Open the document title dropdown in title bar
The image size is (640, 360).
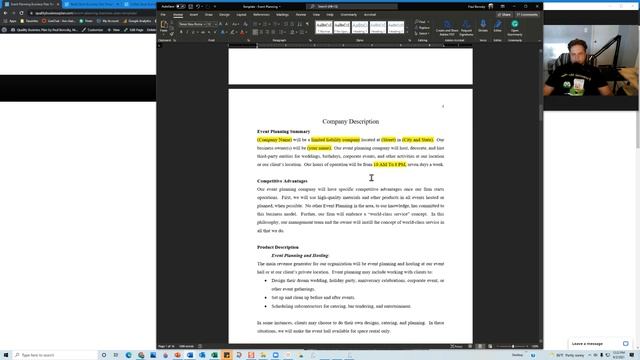tap(280, 7)
